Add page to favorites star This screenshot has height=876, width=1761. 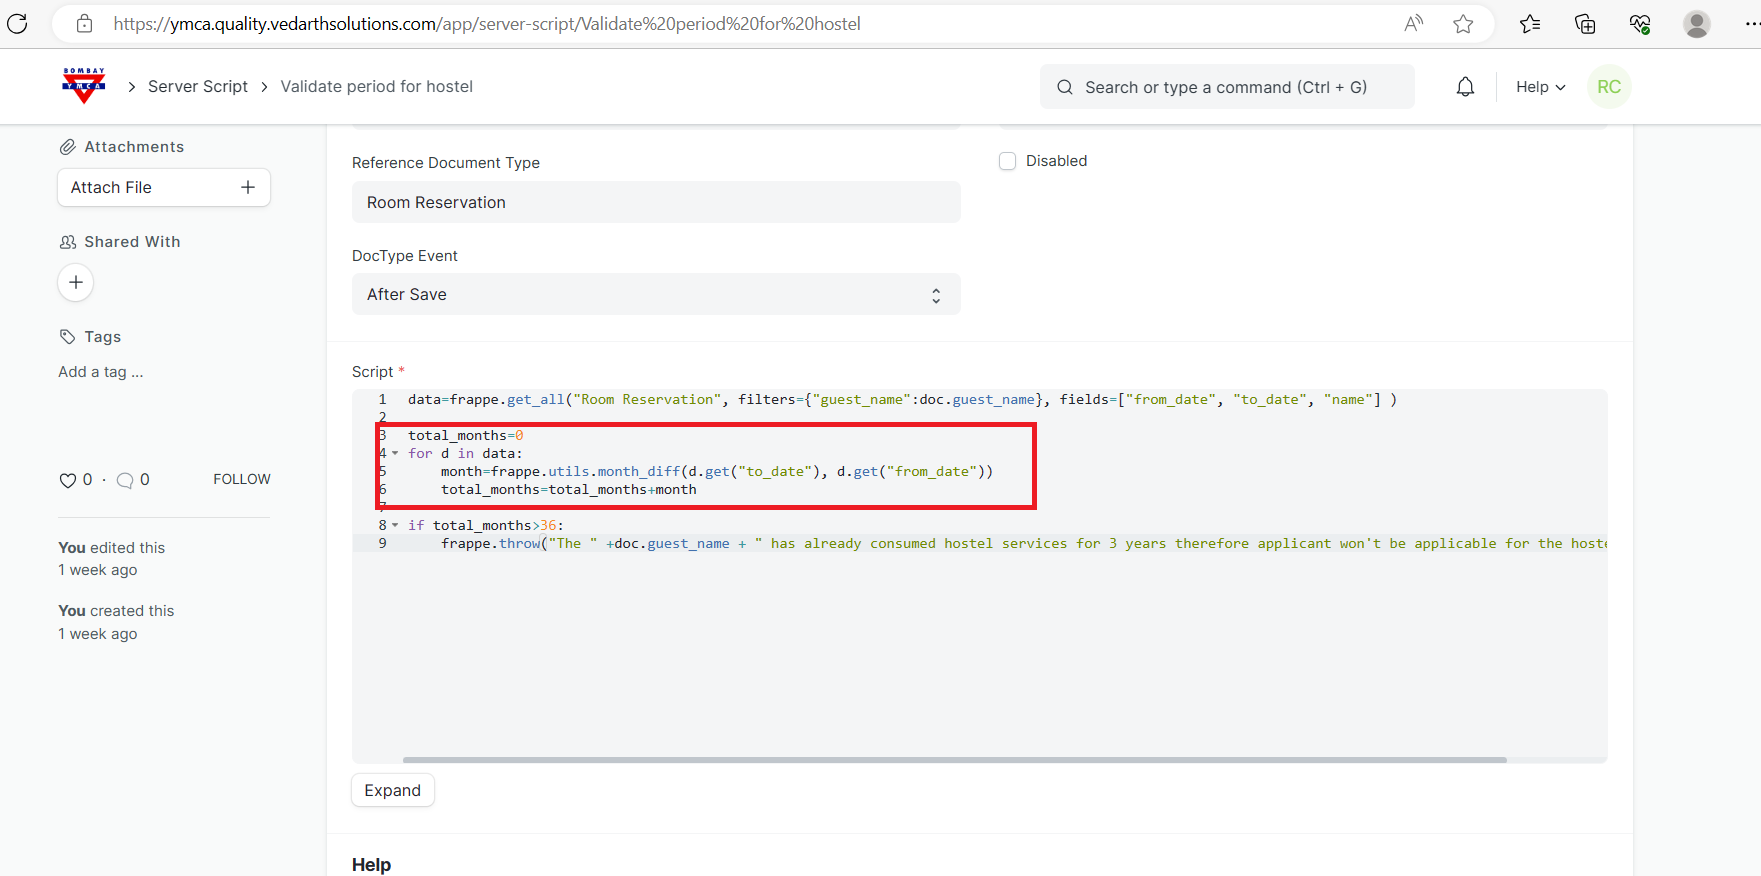[x=1463, y=24]
